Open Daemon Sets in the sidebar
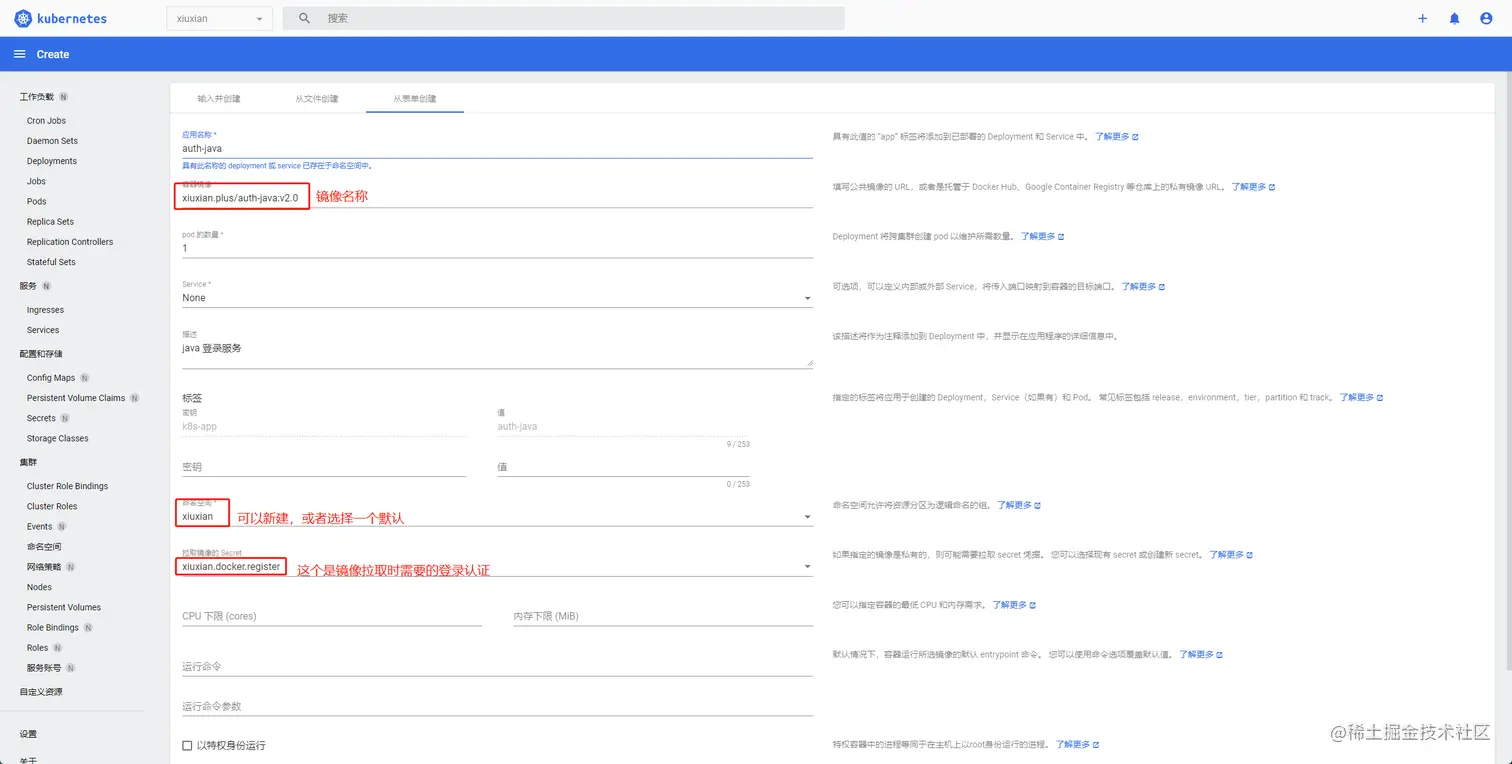Viewport: 1512px width, 764px height. click(x=52, y=141)
